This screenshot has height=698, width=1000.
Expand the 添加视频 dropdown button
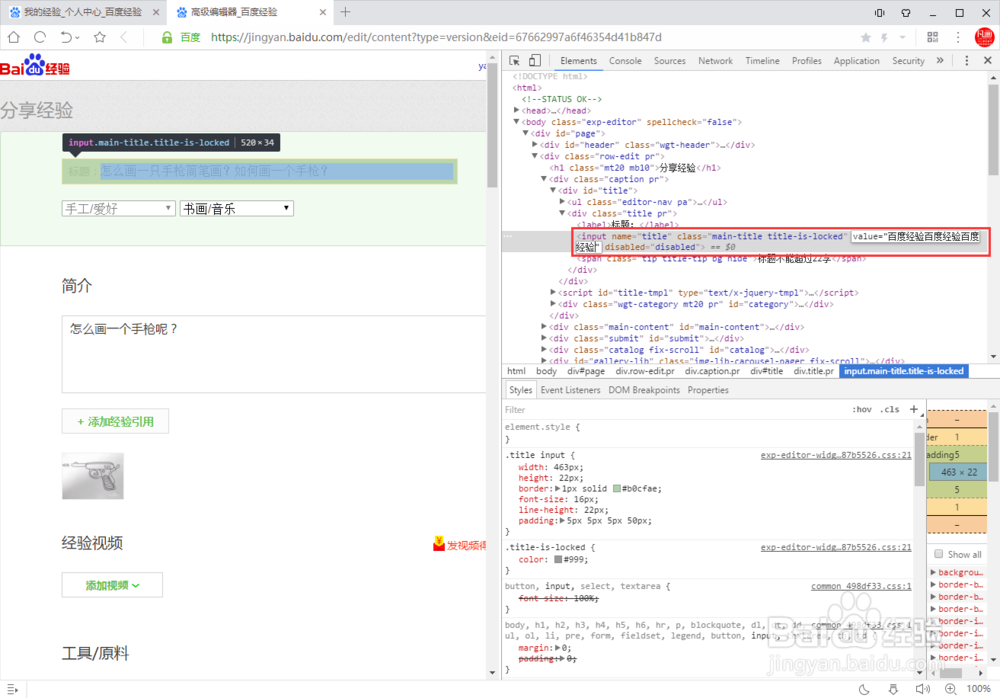tap(112, 585)
